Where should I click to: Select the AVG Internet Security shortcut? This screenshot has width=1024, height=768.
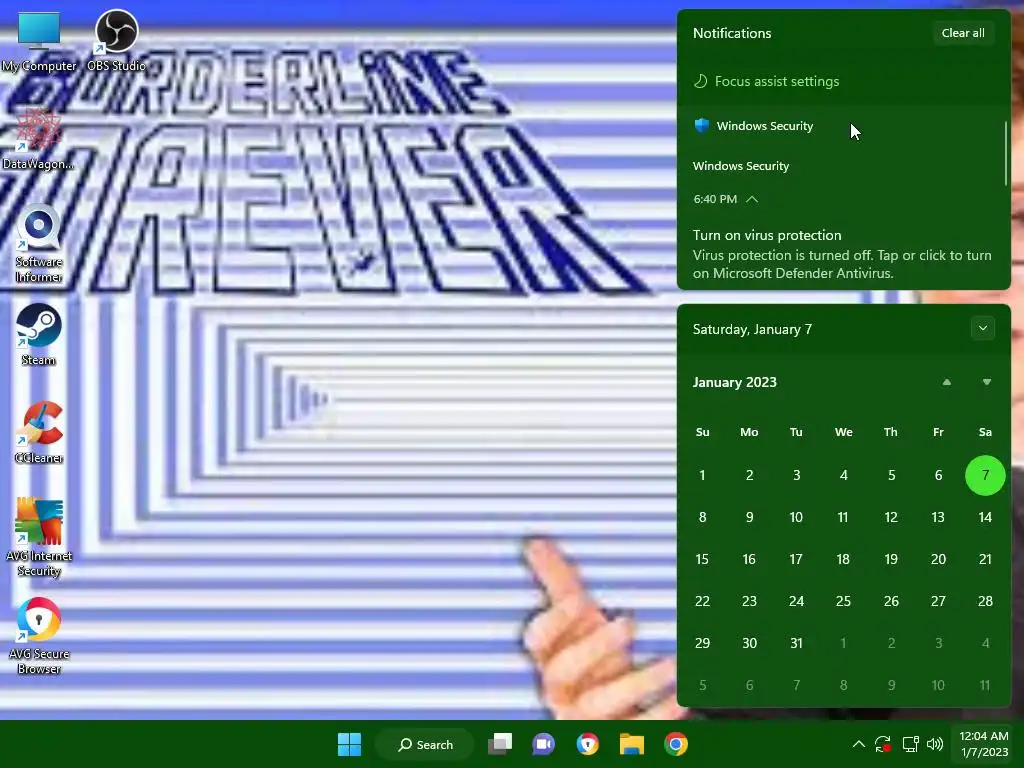click(39, 537)
